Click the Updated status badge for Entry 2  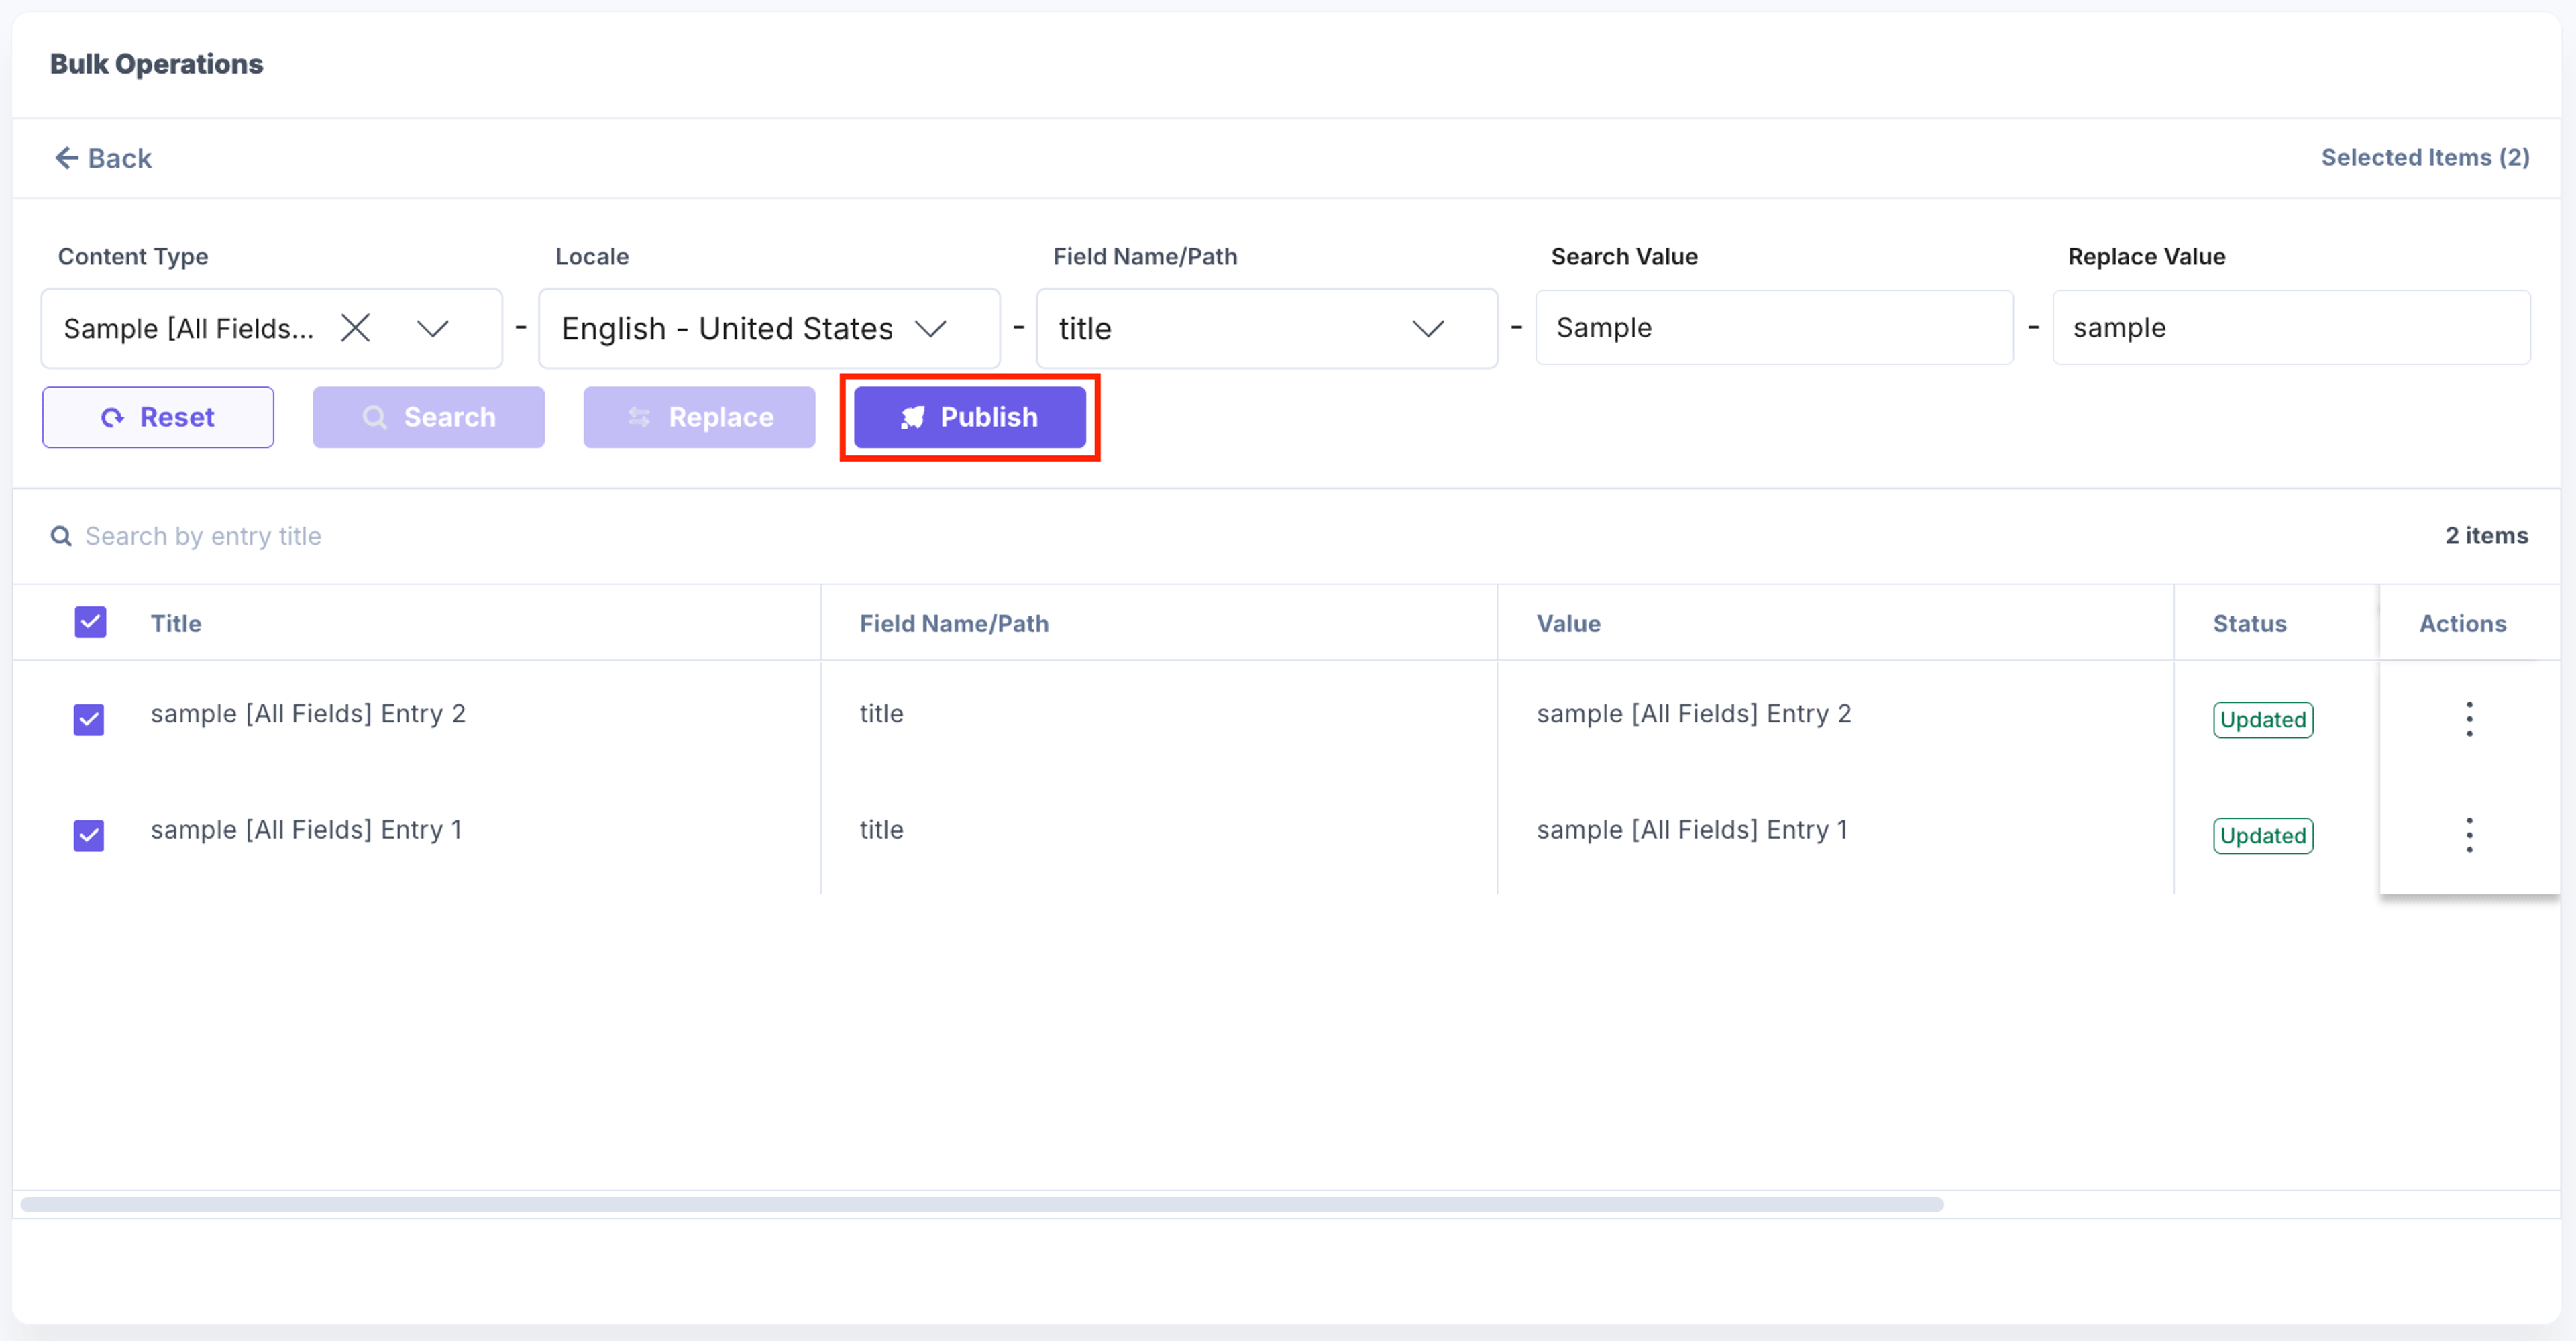click(x=2263, y=719)
